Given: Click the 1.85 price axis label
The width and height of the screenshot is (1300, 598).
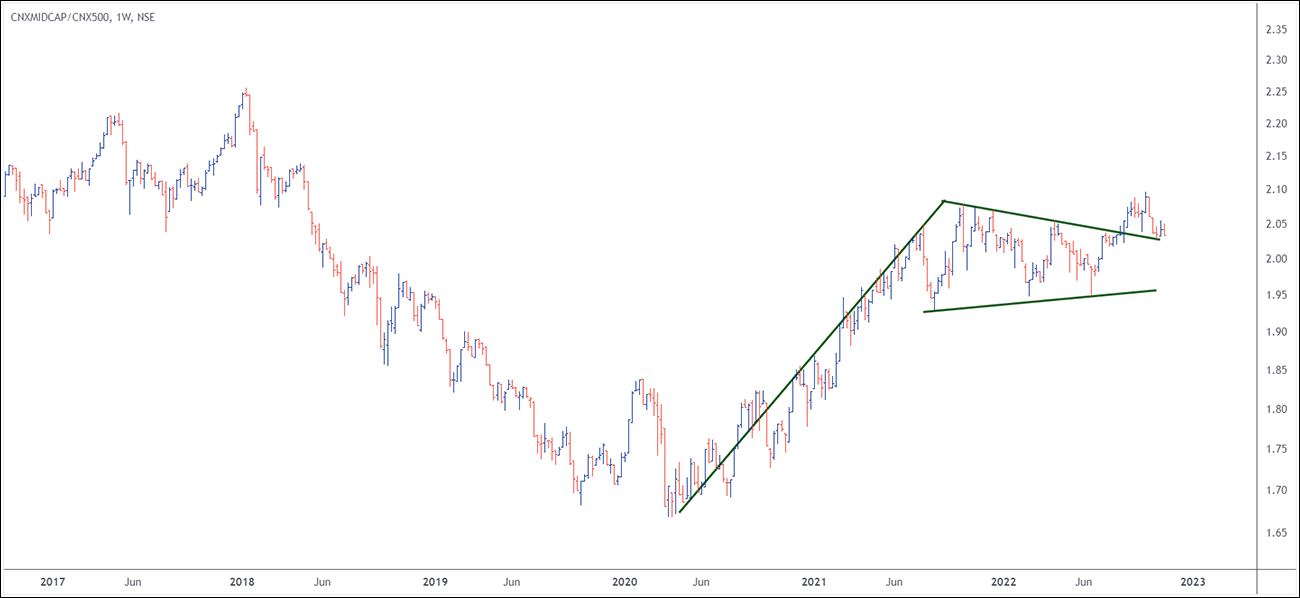Looking at the screenshot, I should pyautogui.click(x=1275, y=372).
